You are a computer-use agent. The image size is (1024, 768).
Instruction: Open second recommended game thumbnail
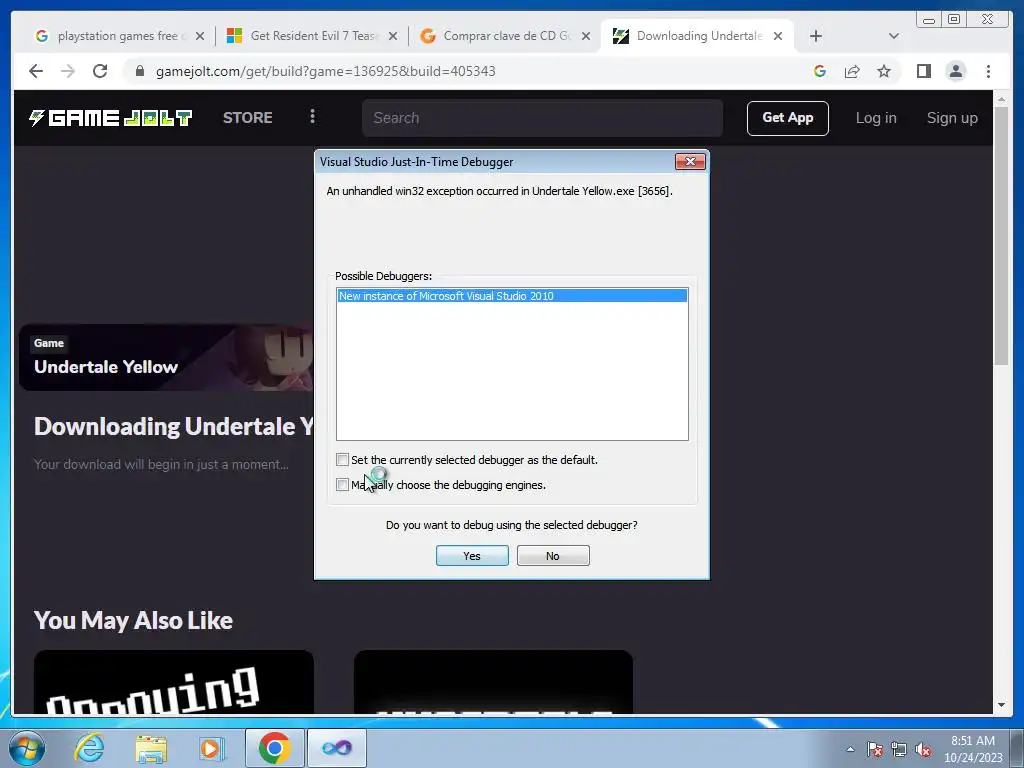tap(493, 682)
